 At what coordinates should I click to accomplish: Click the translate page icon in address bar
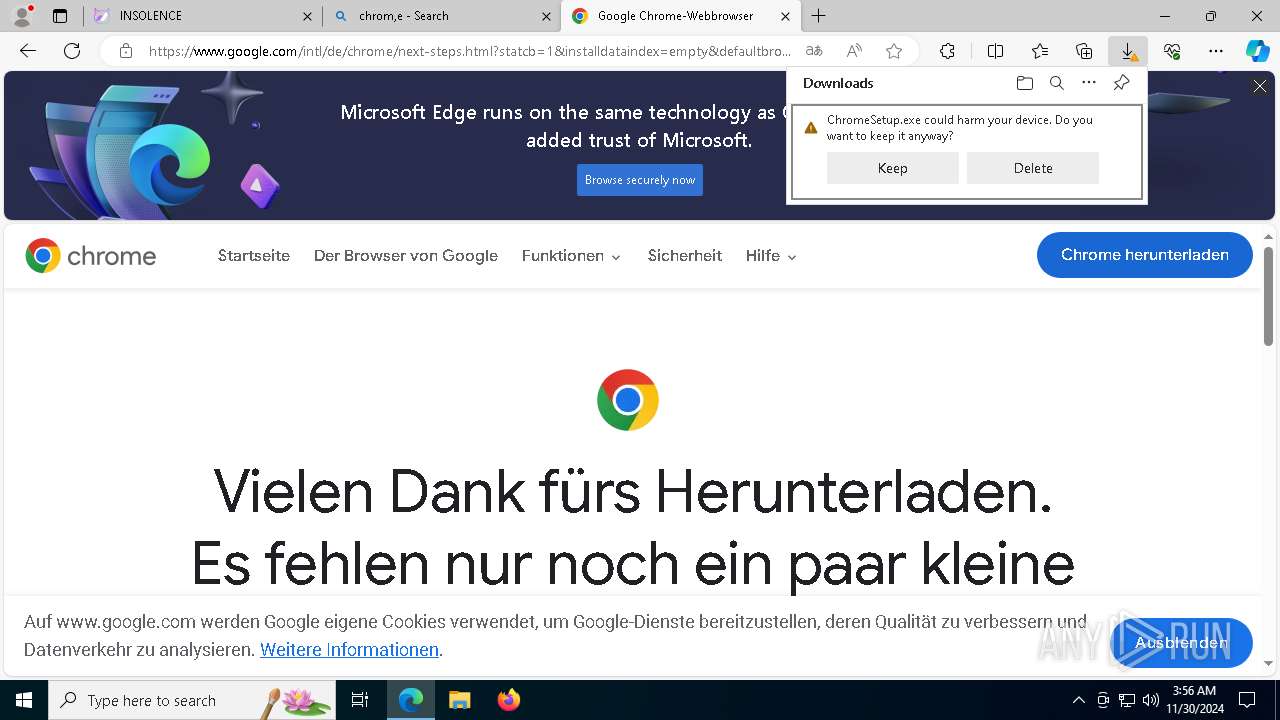point(814,51)
